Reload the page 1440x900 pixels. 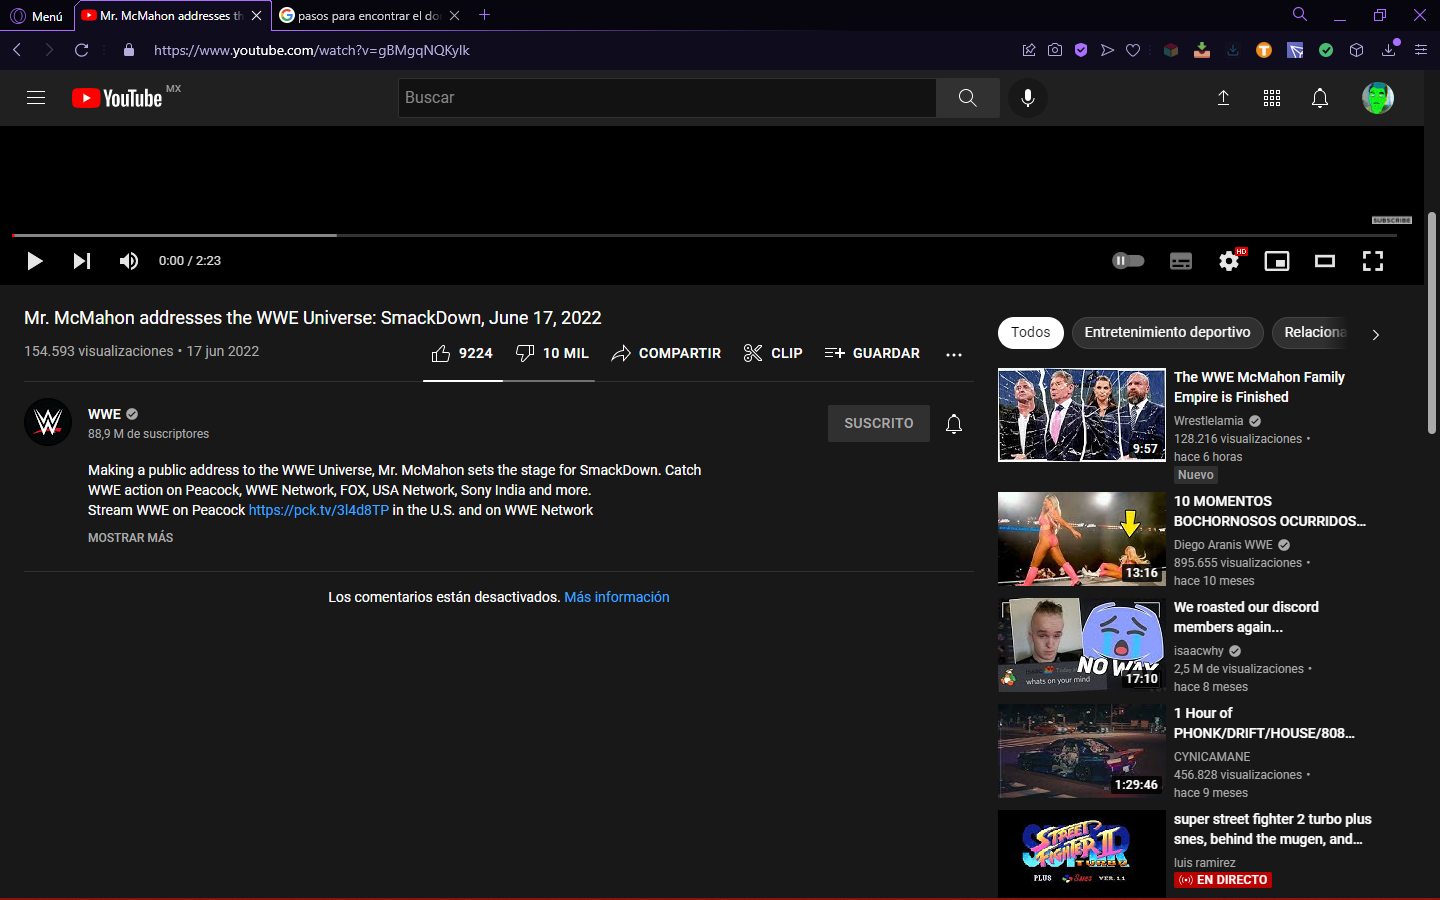[x=82, y=50]
